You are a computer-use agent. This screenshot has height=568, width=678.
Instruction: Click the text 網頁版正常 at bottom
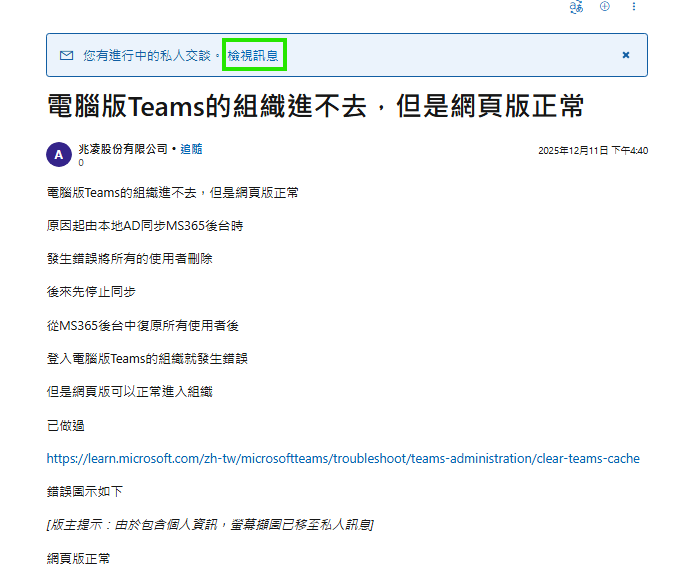[78, 558]
